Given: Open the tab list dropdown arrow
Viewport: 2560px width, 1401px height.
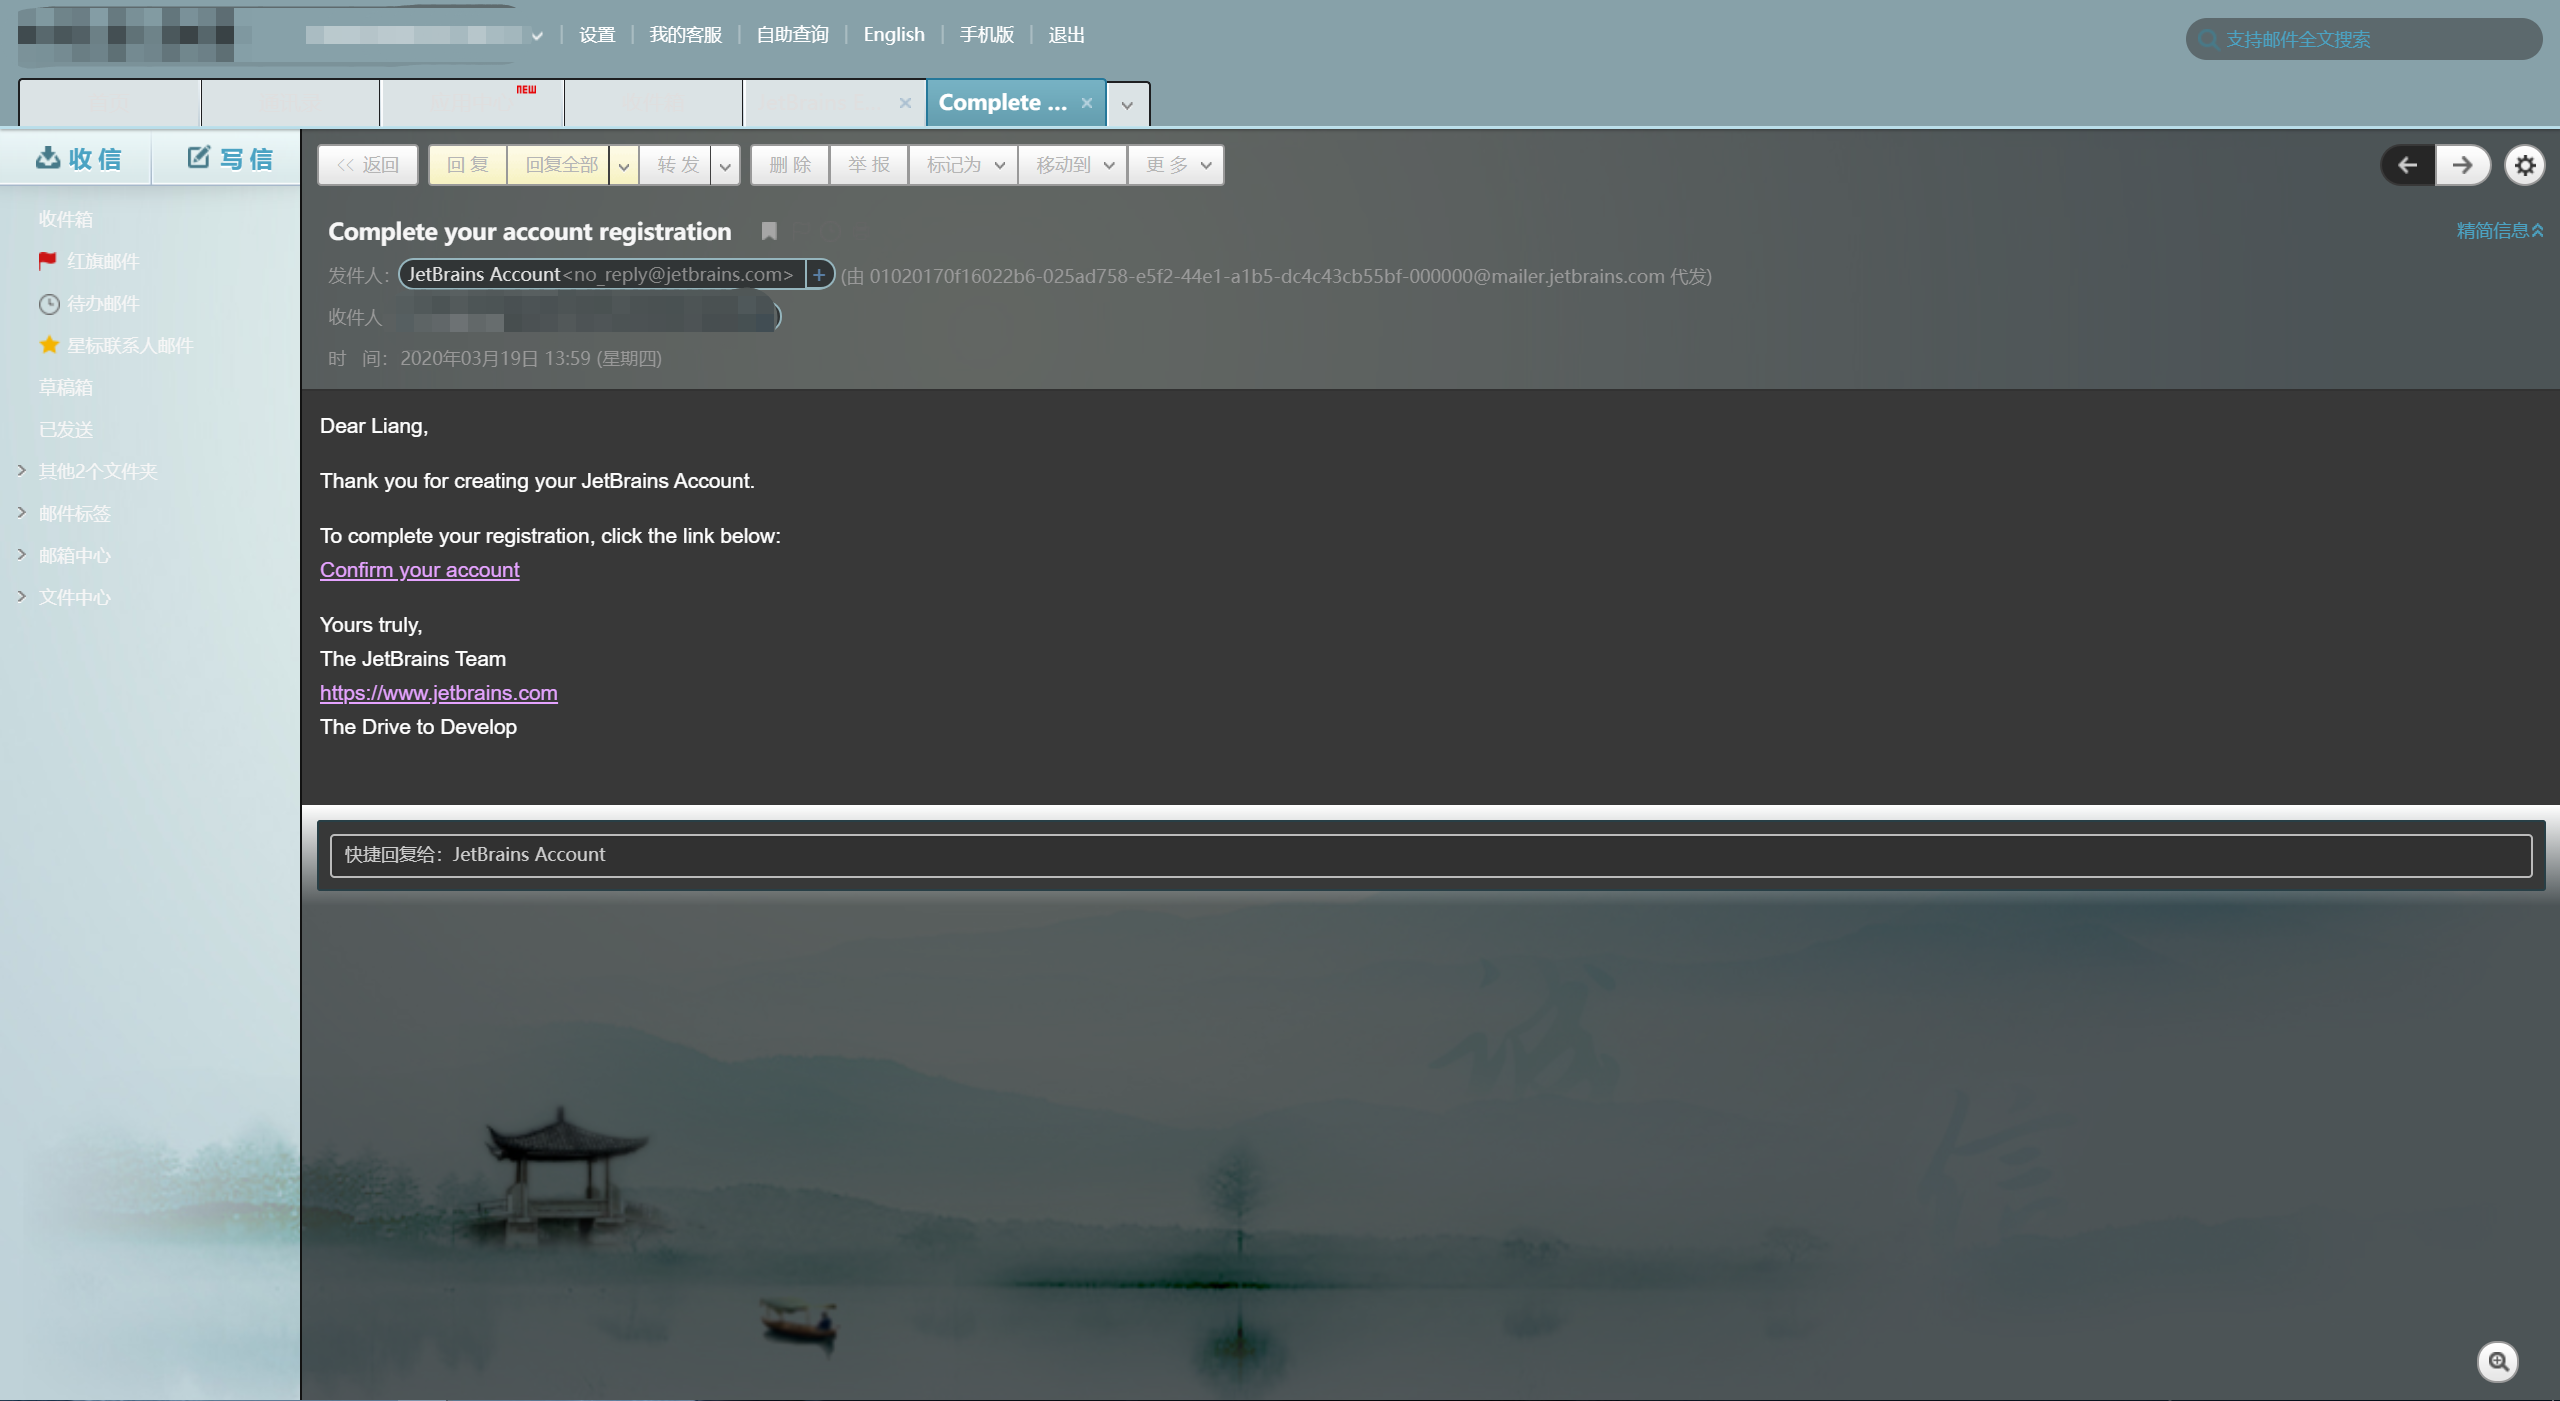Looking at the screenshot, I should click(x=1127, y=104).
